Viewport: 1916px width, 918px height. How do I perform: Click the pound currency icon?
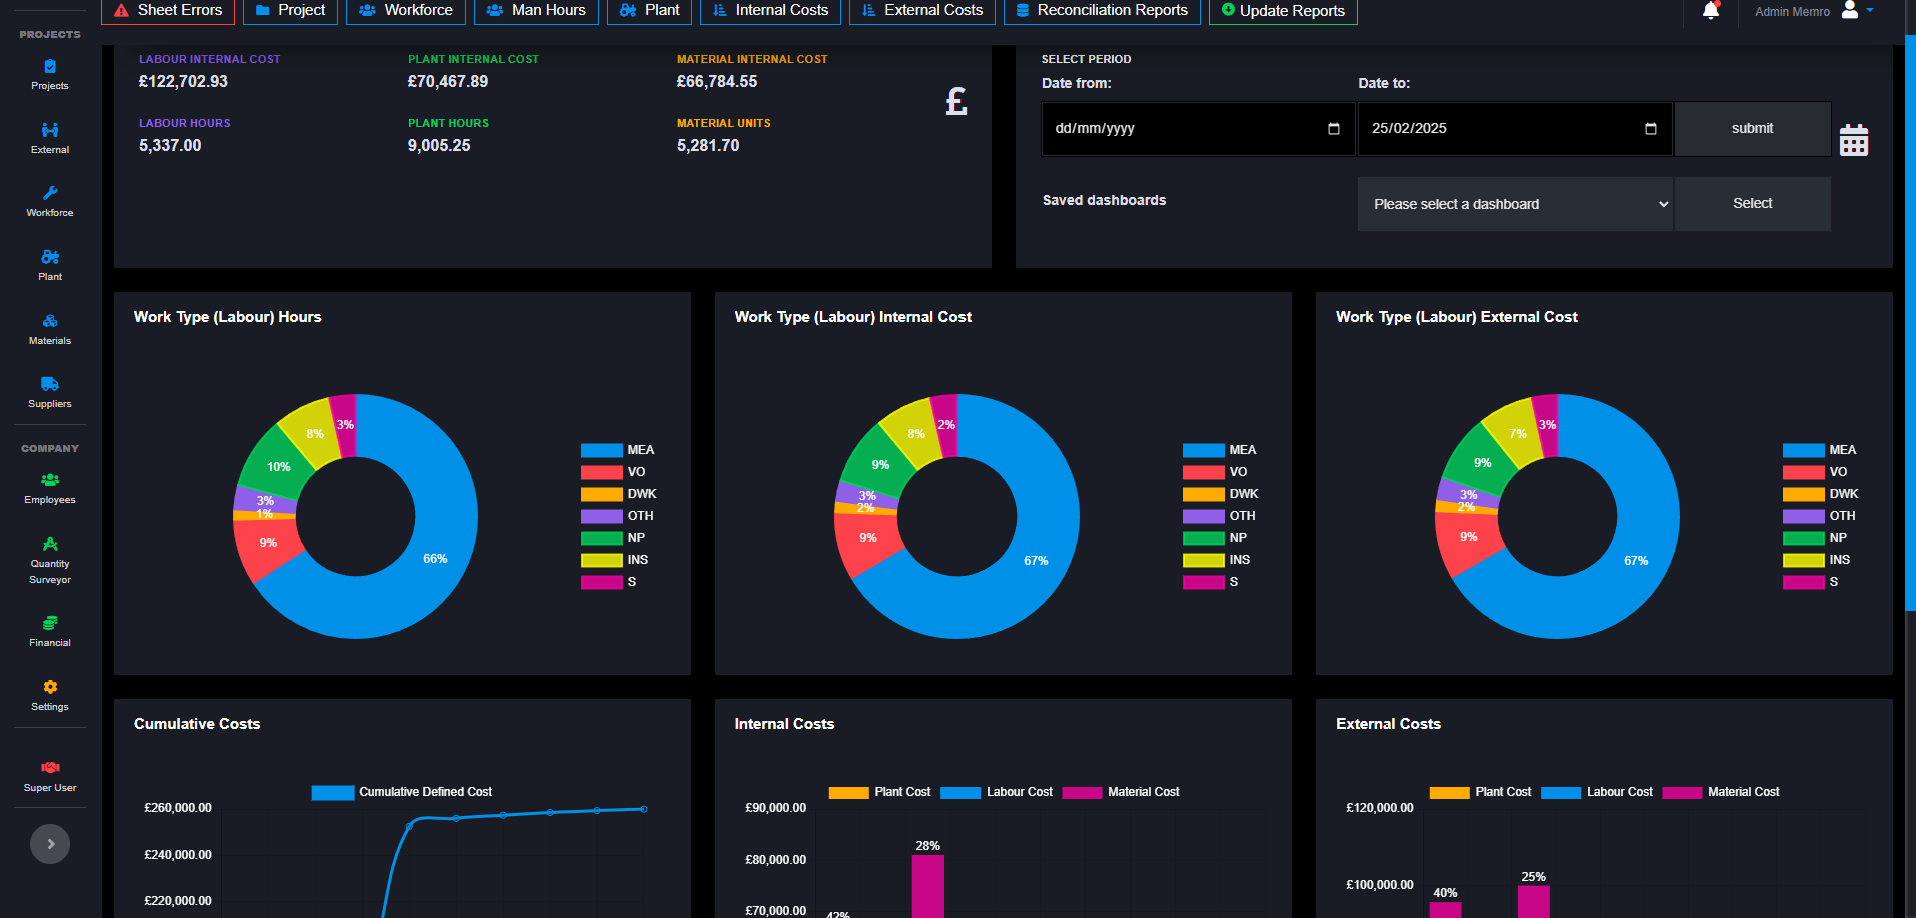click(x=956, y=101)
